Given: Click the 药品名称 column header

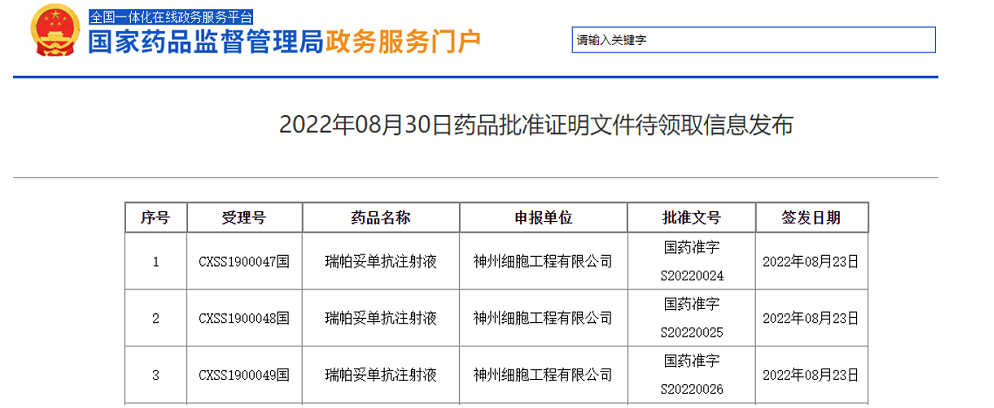Looking at the screenshot, I should click(380, 218).
